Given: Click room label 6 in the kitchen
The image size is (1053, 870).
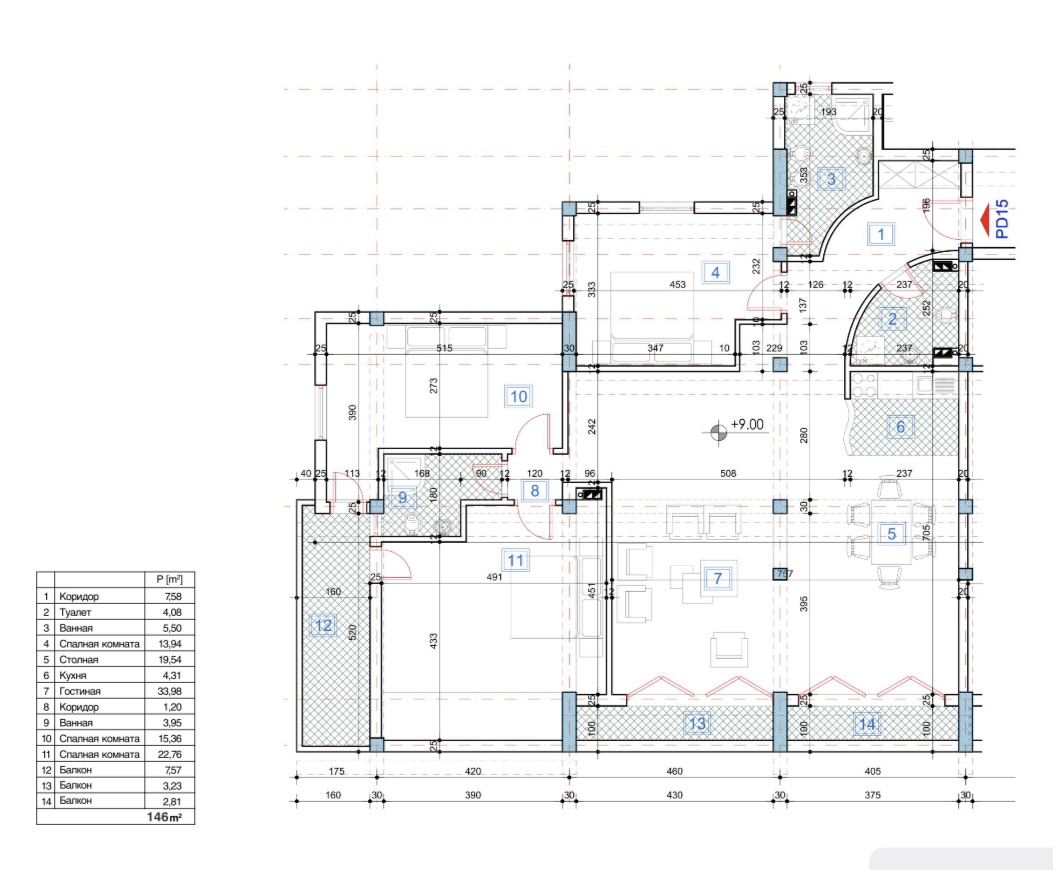Looking at the screenshot, I should coord(900,427).
